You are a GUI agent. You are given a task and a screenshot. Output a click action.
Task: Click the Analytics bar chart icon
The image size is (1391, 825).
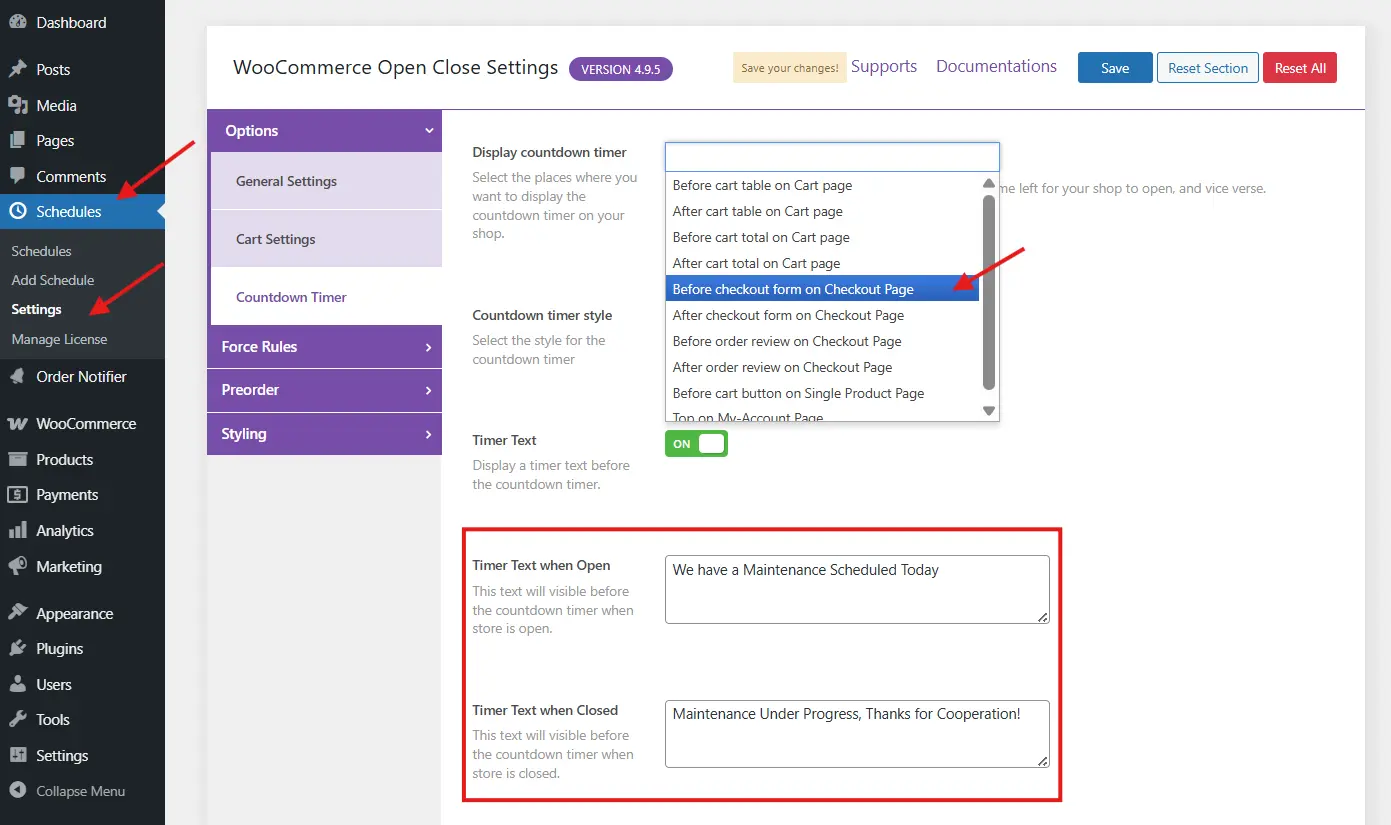(x=17, y=531)
